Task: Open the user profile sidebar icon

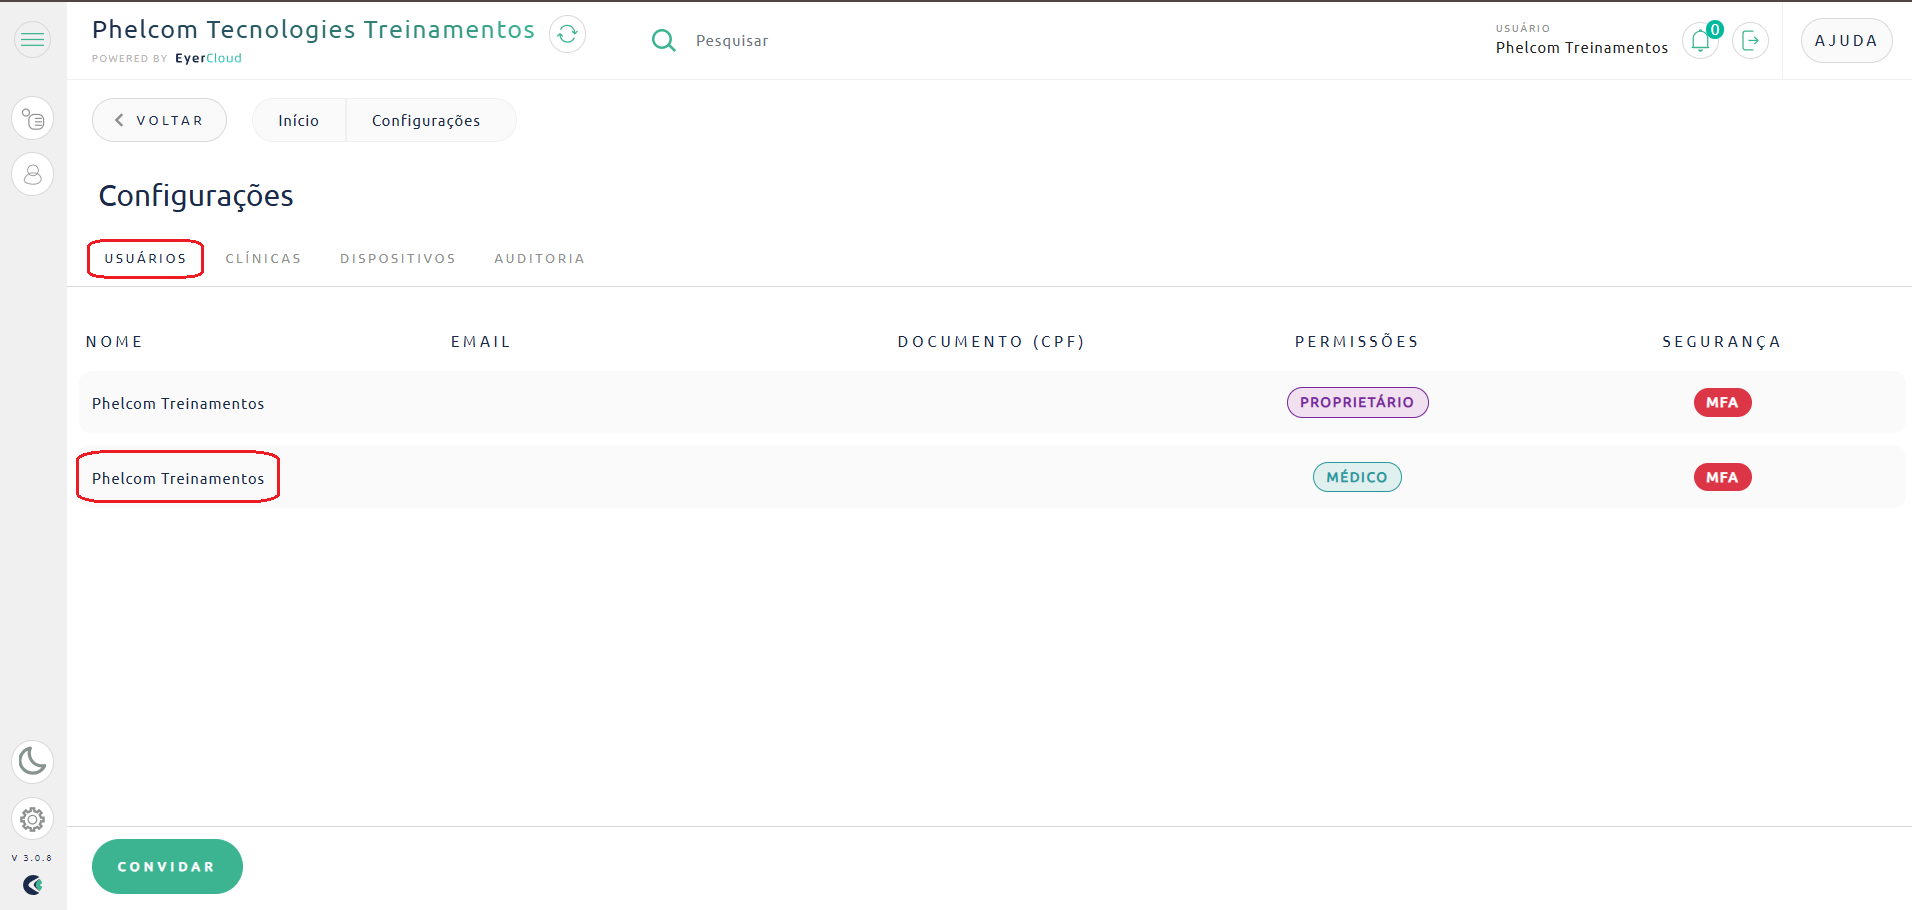Action: (33, 175)
